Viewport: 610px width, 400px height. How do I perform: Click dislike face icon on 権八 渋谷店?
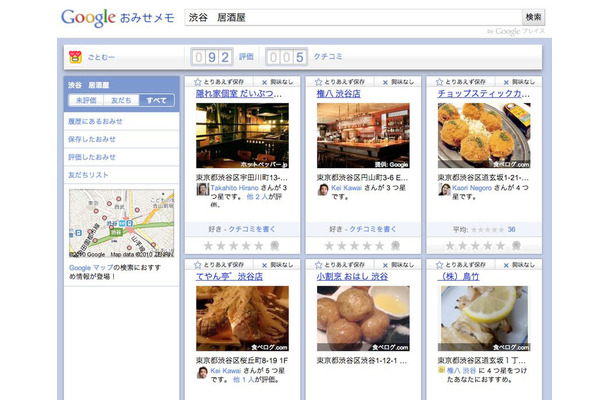coord(395,246)
